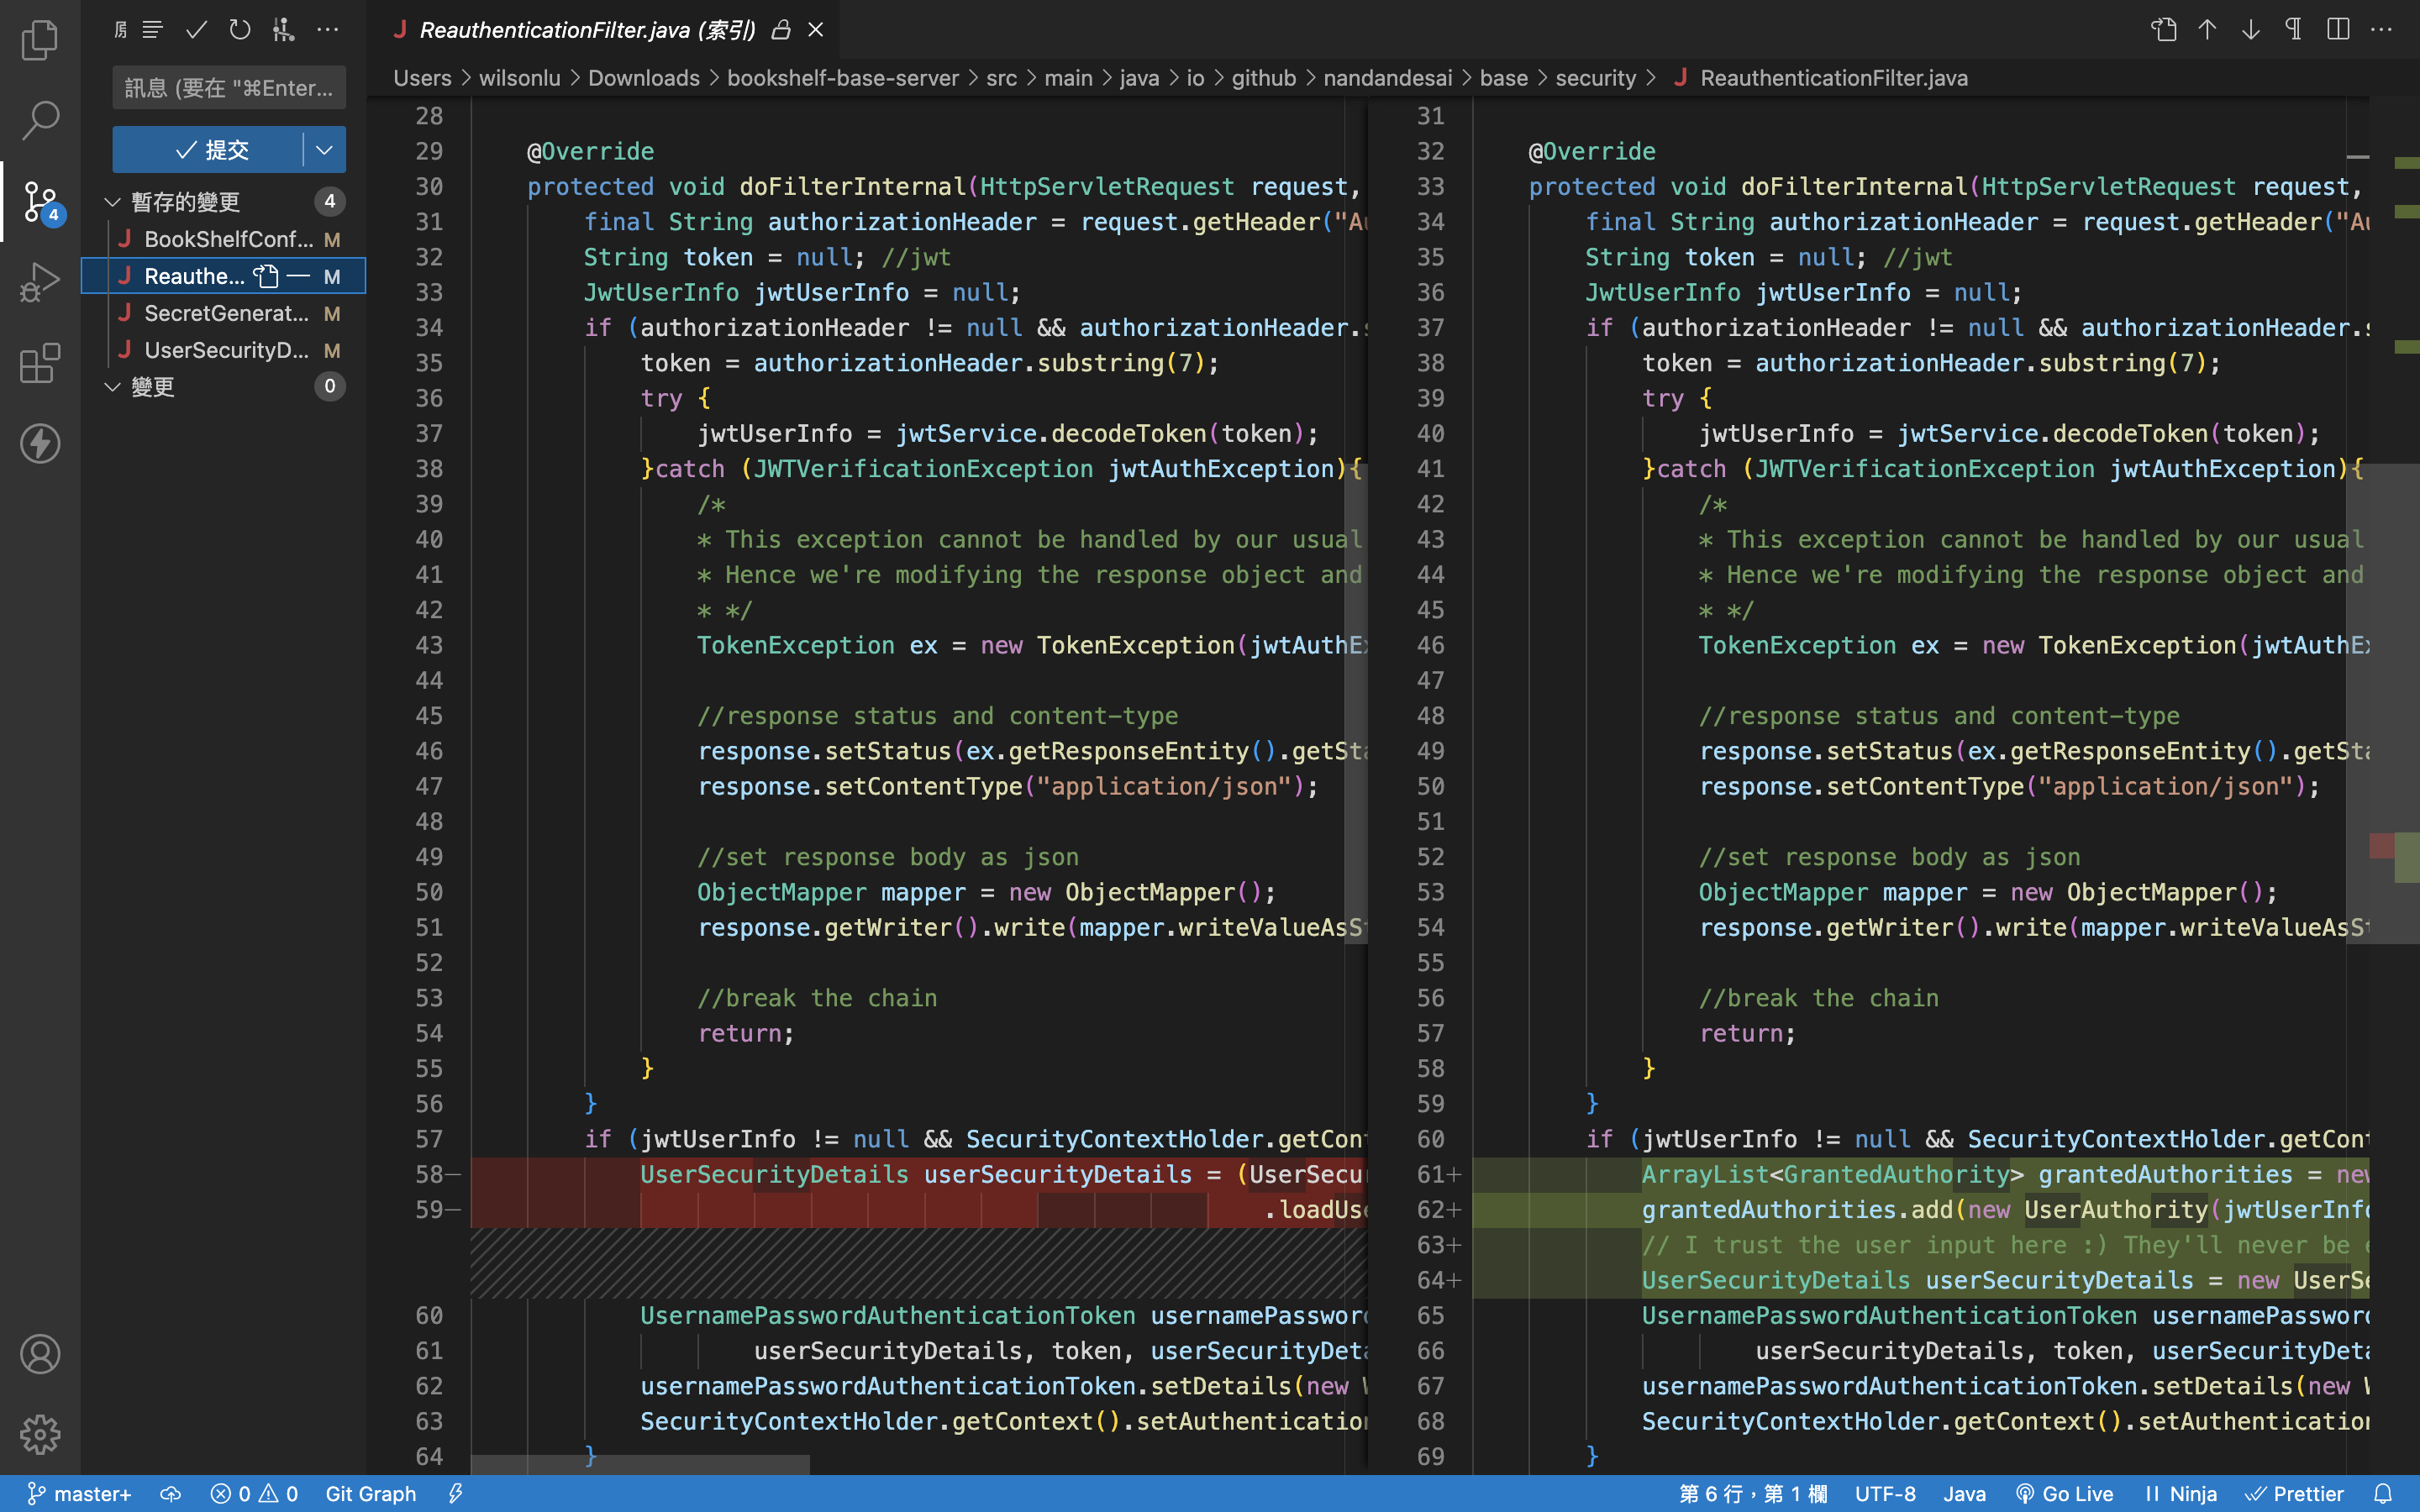Focus the commit message input field

click(229, 88)
